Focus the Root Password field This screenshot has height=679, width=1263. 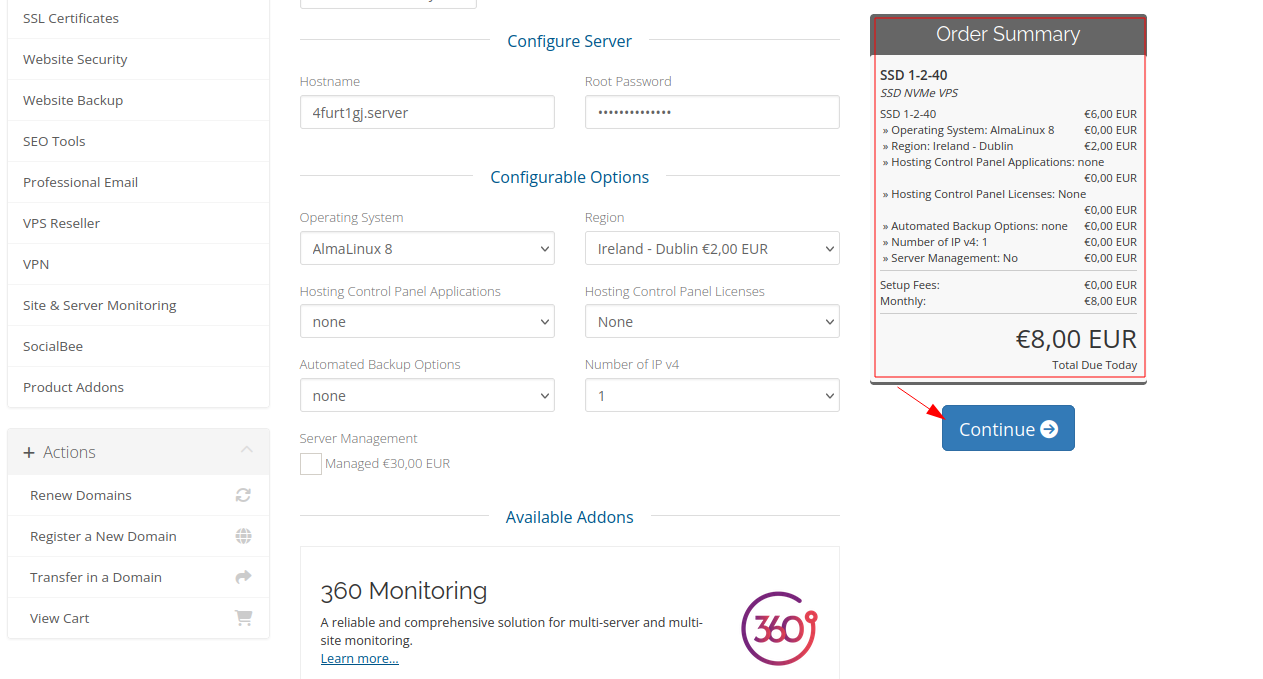[x=712, y=112]
